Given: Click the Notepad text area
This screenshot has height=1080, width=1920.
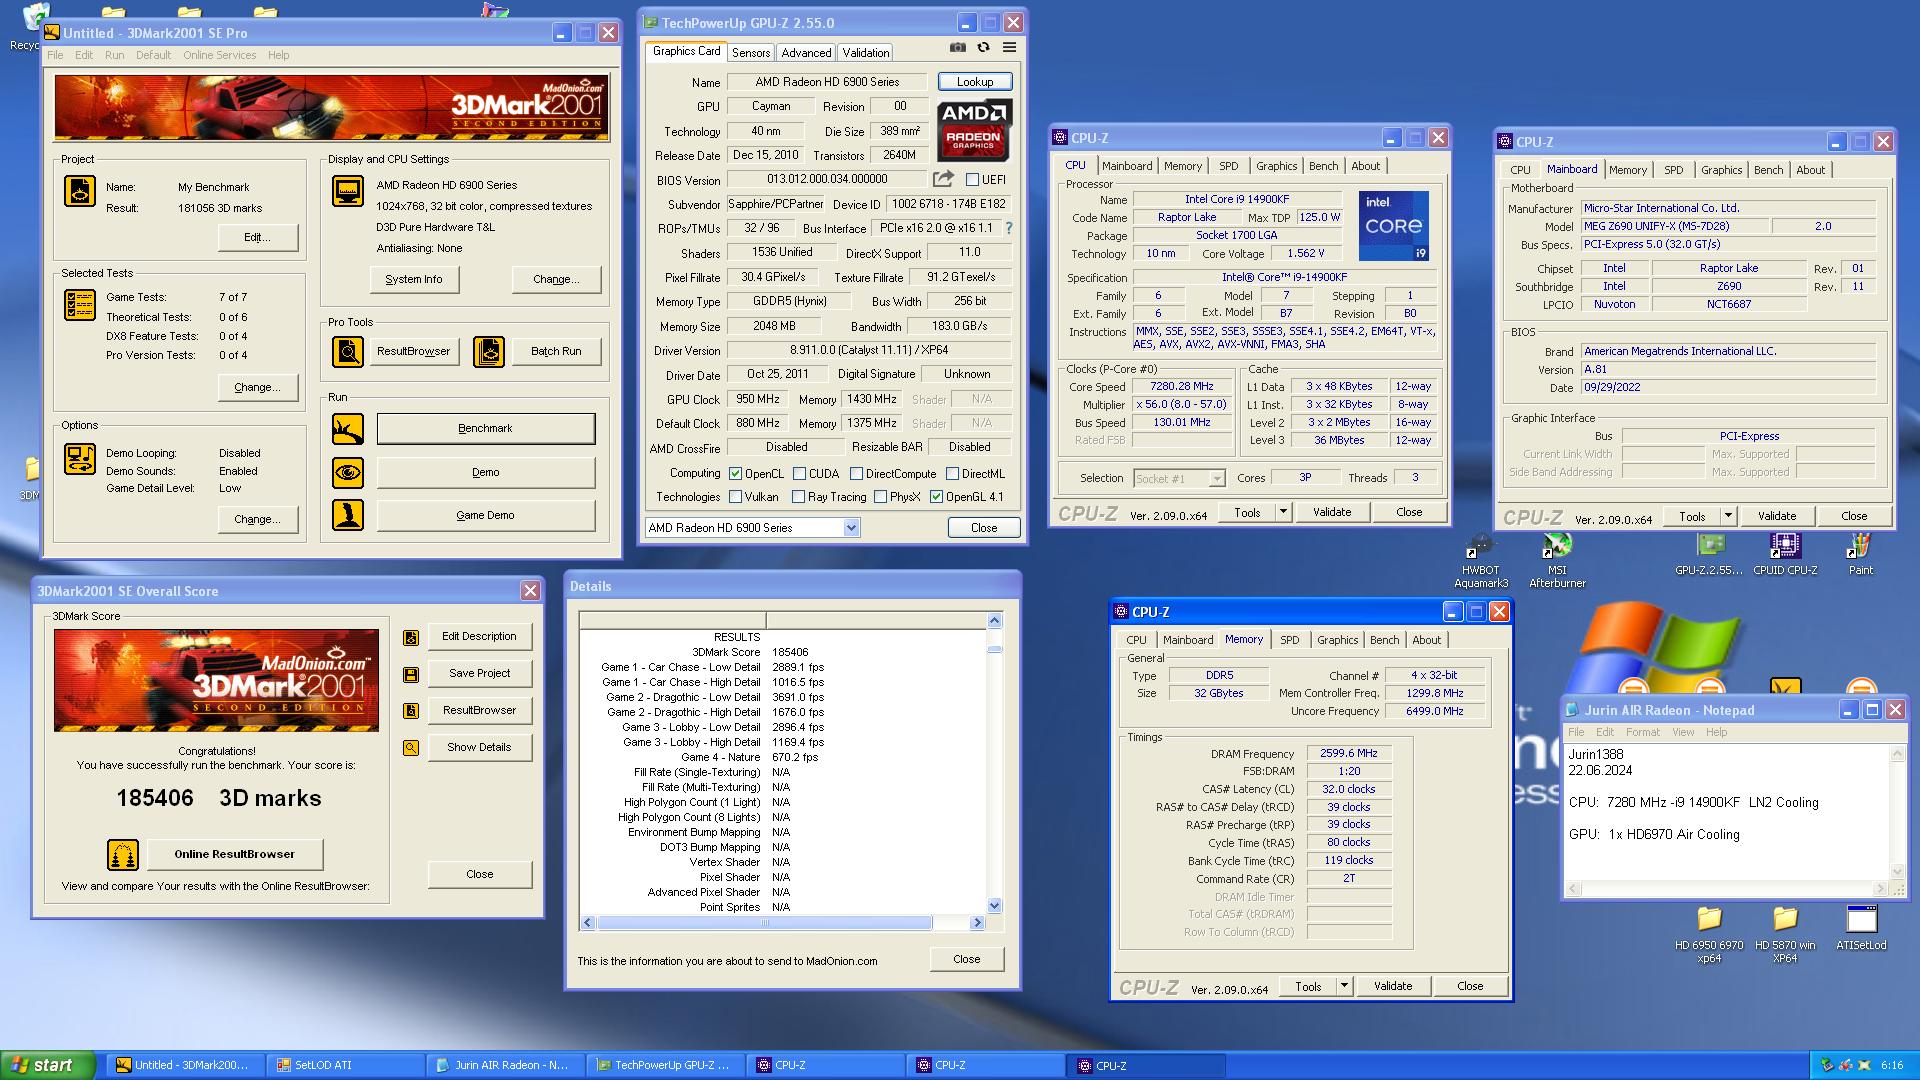Looking at the screenshot, I should [x=1728, y=811].
